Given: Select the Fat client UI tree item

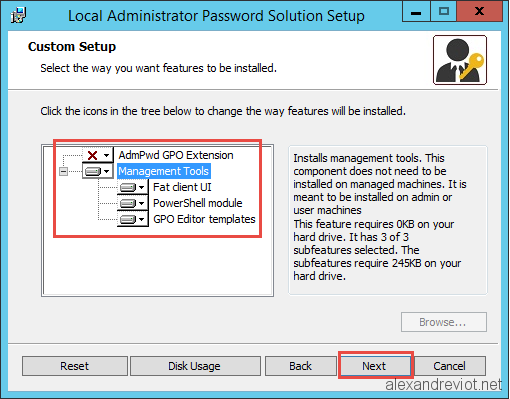Looking at the screenshot, I should [x=182, y=187].
